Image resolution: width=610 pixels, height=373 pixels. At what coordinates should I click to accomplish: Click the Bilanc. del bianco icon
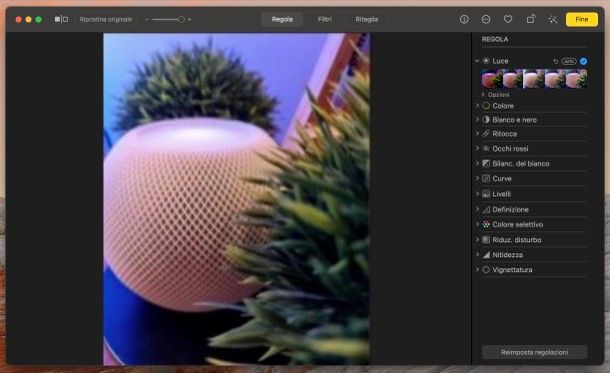coord(486,163)
